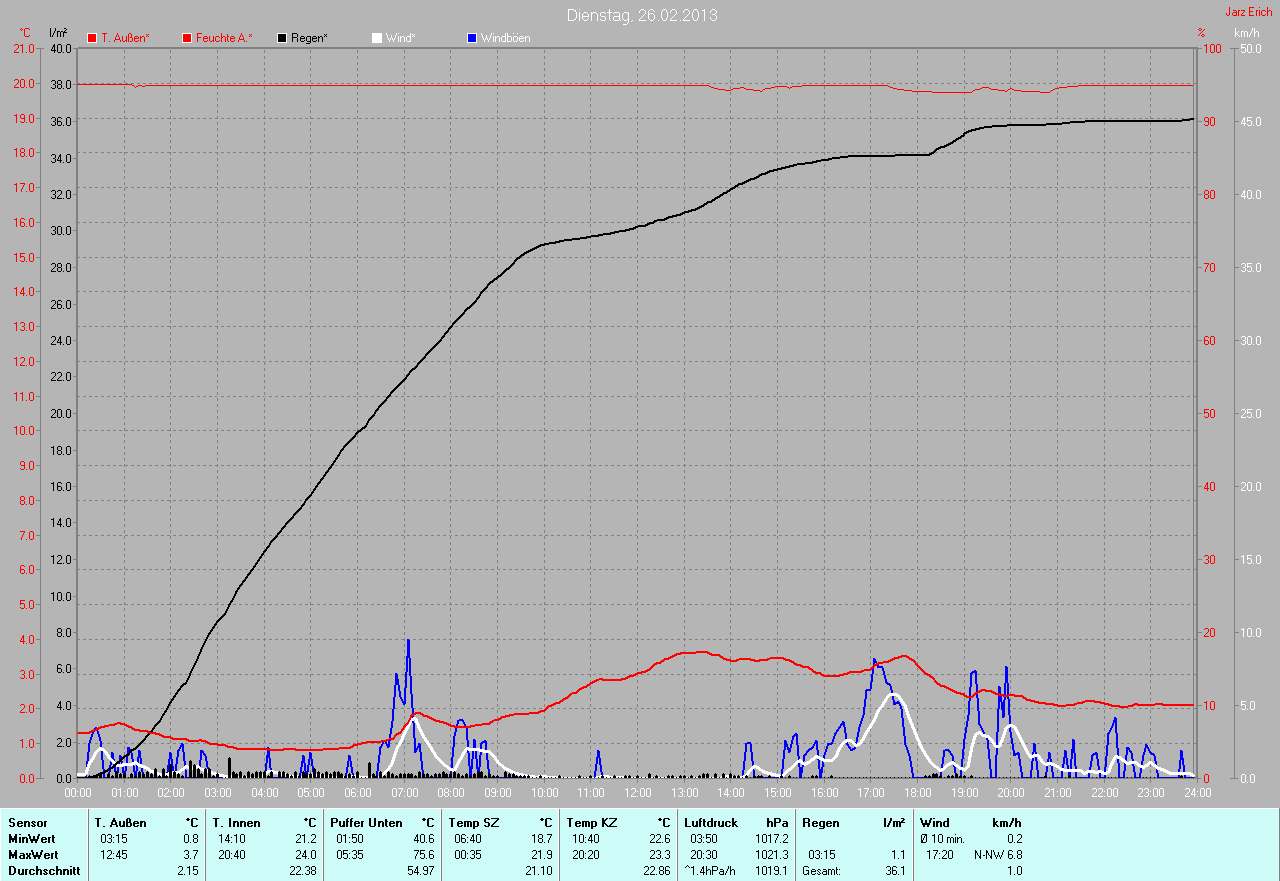Click the red '%' unit label above humidity axis
This screenshot has height=881, width=1280.
pyautogui.click(x=1201, y=33)
